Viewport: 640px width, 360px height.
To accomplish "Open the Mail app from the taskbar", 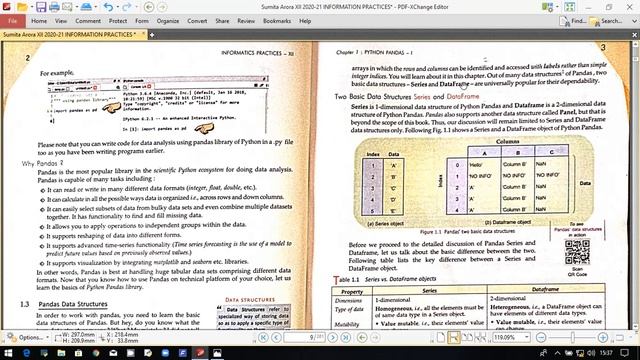I will pos(113,353).
